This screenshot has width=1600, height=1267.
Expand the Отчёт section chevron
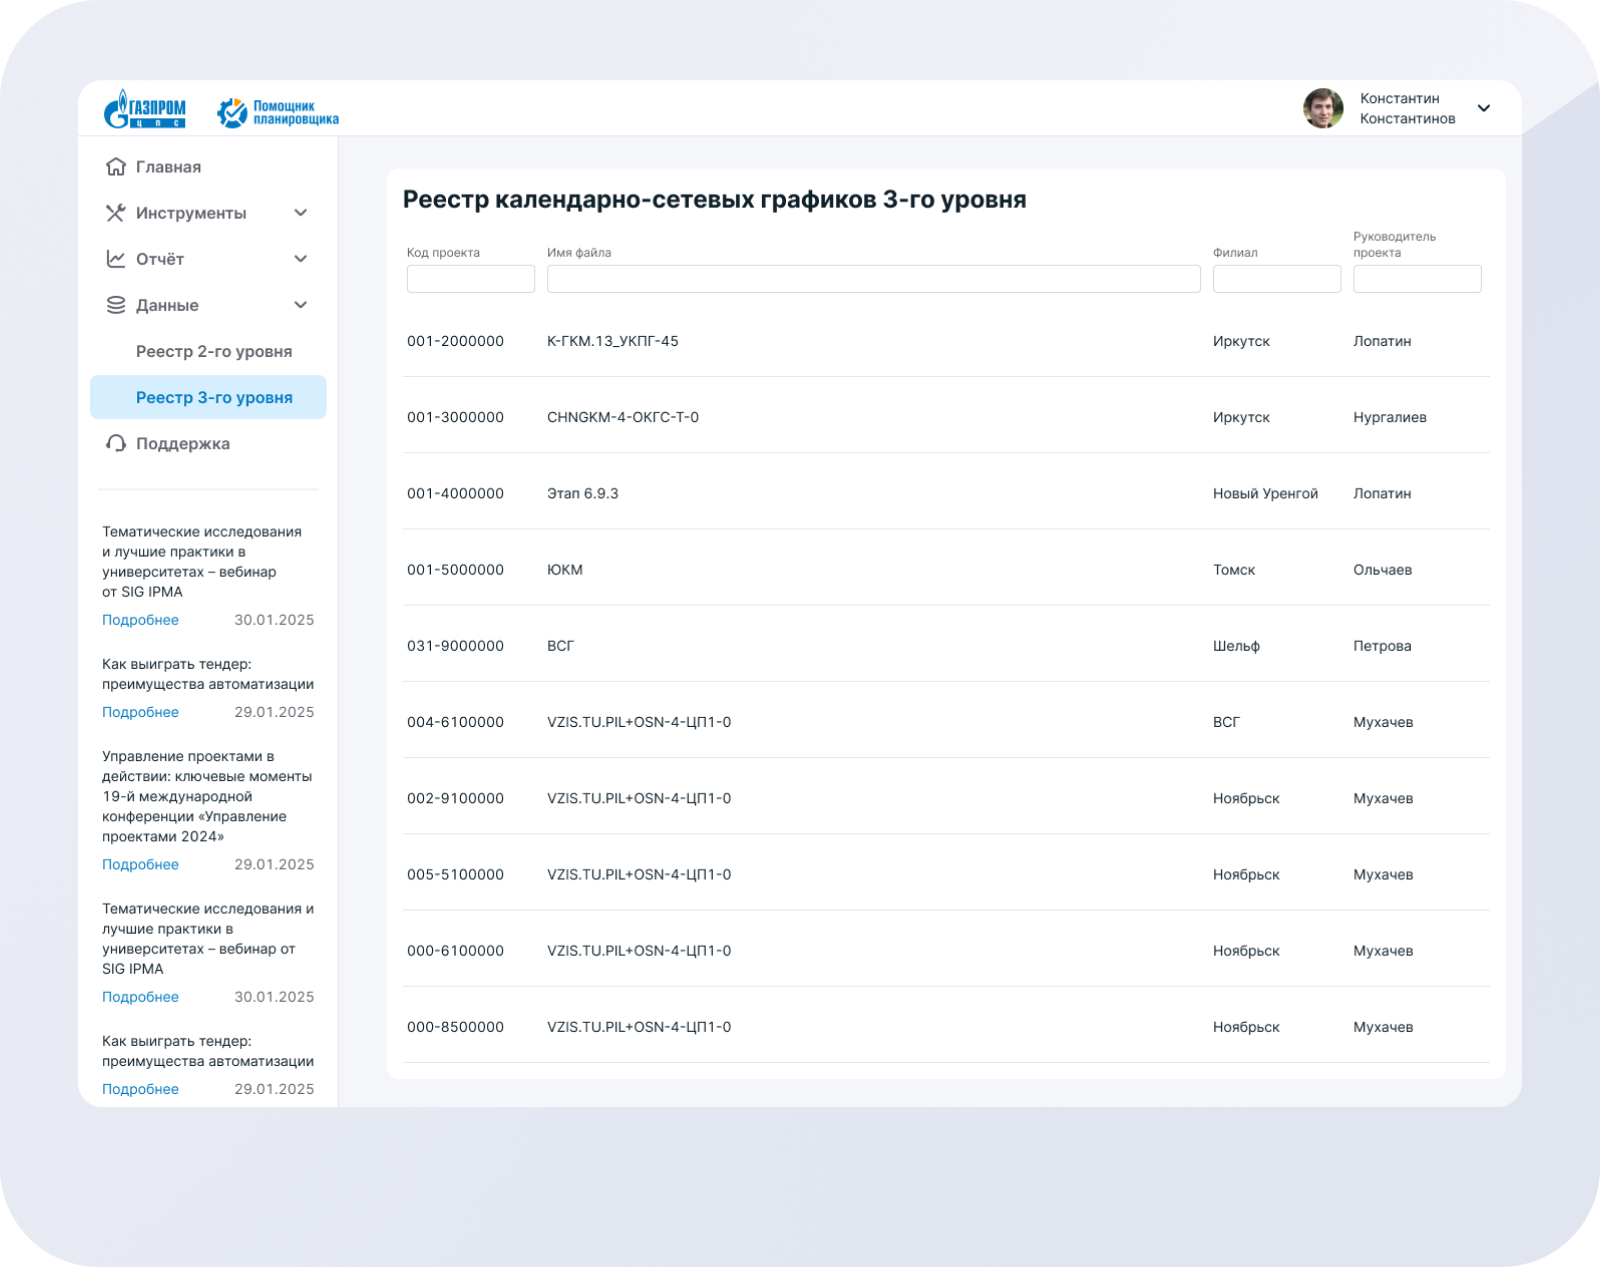click(x=300, y=259)
